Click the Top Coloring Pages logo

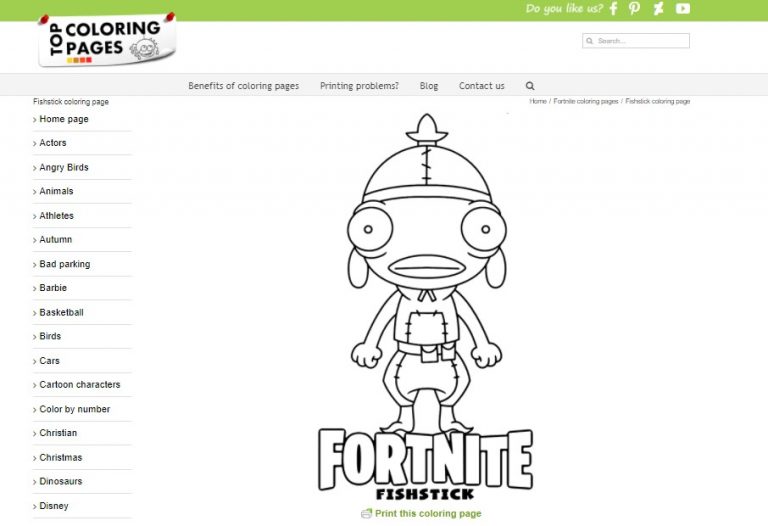pos(107,41)
